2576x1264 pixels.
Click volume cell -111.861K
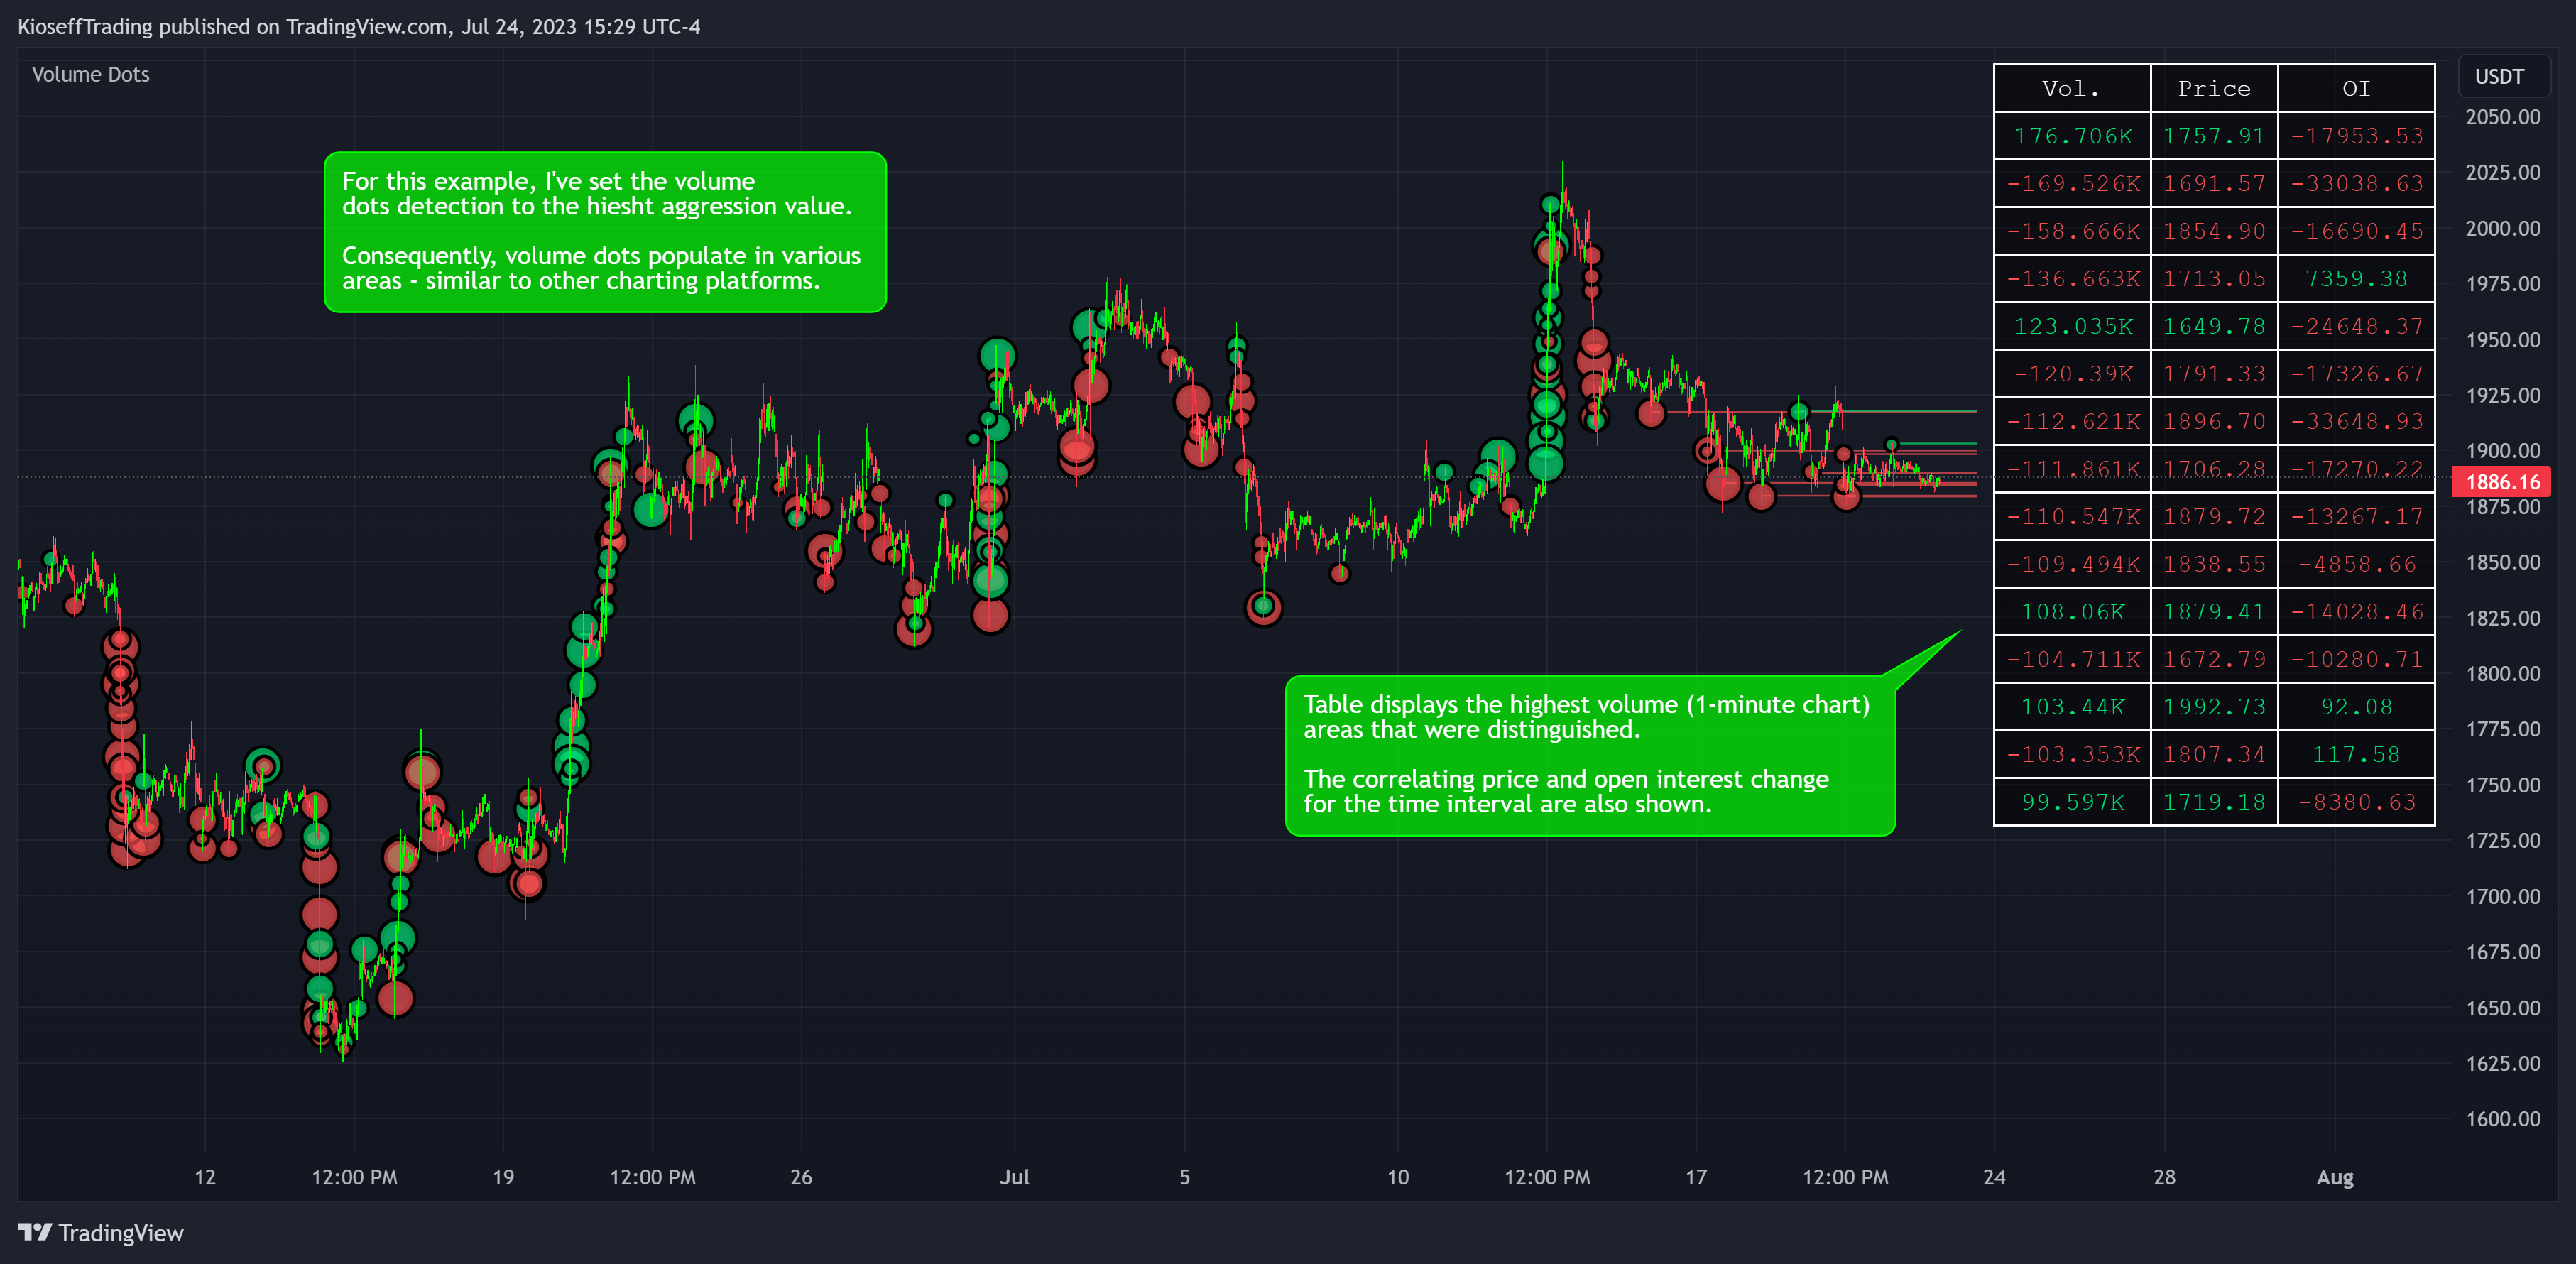(x=2072, y=469)
